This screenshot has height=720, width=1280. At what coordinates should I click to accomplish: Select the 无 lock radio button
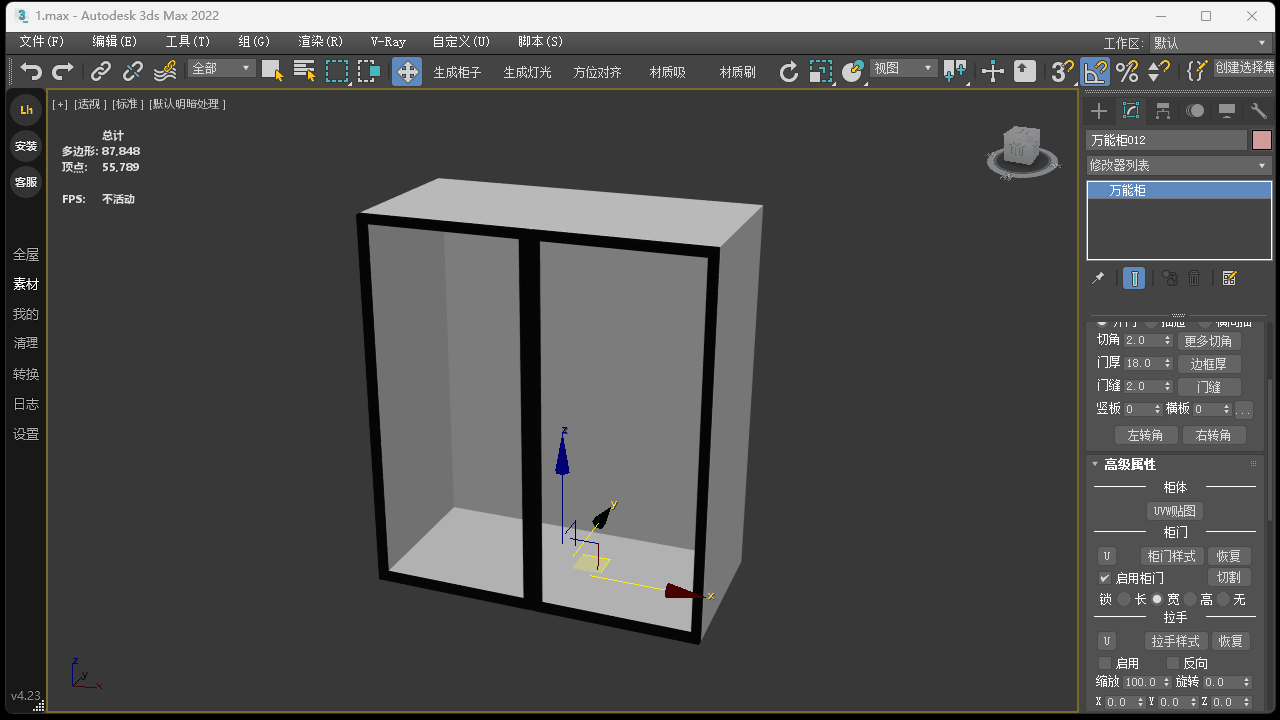click(x=1223, y=599)
